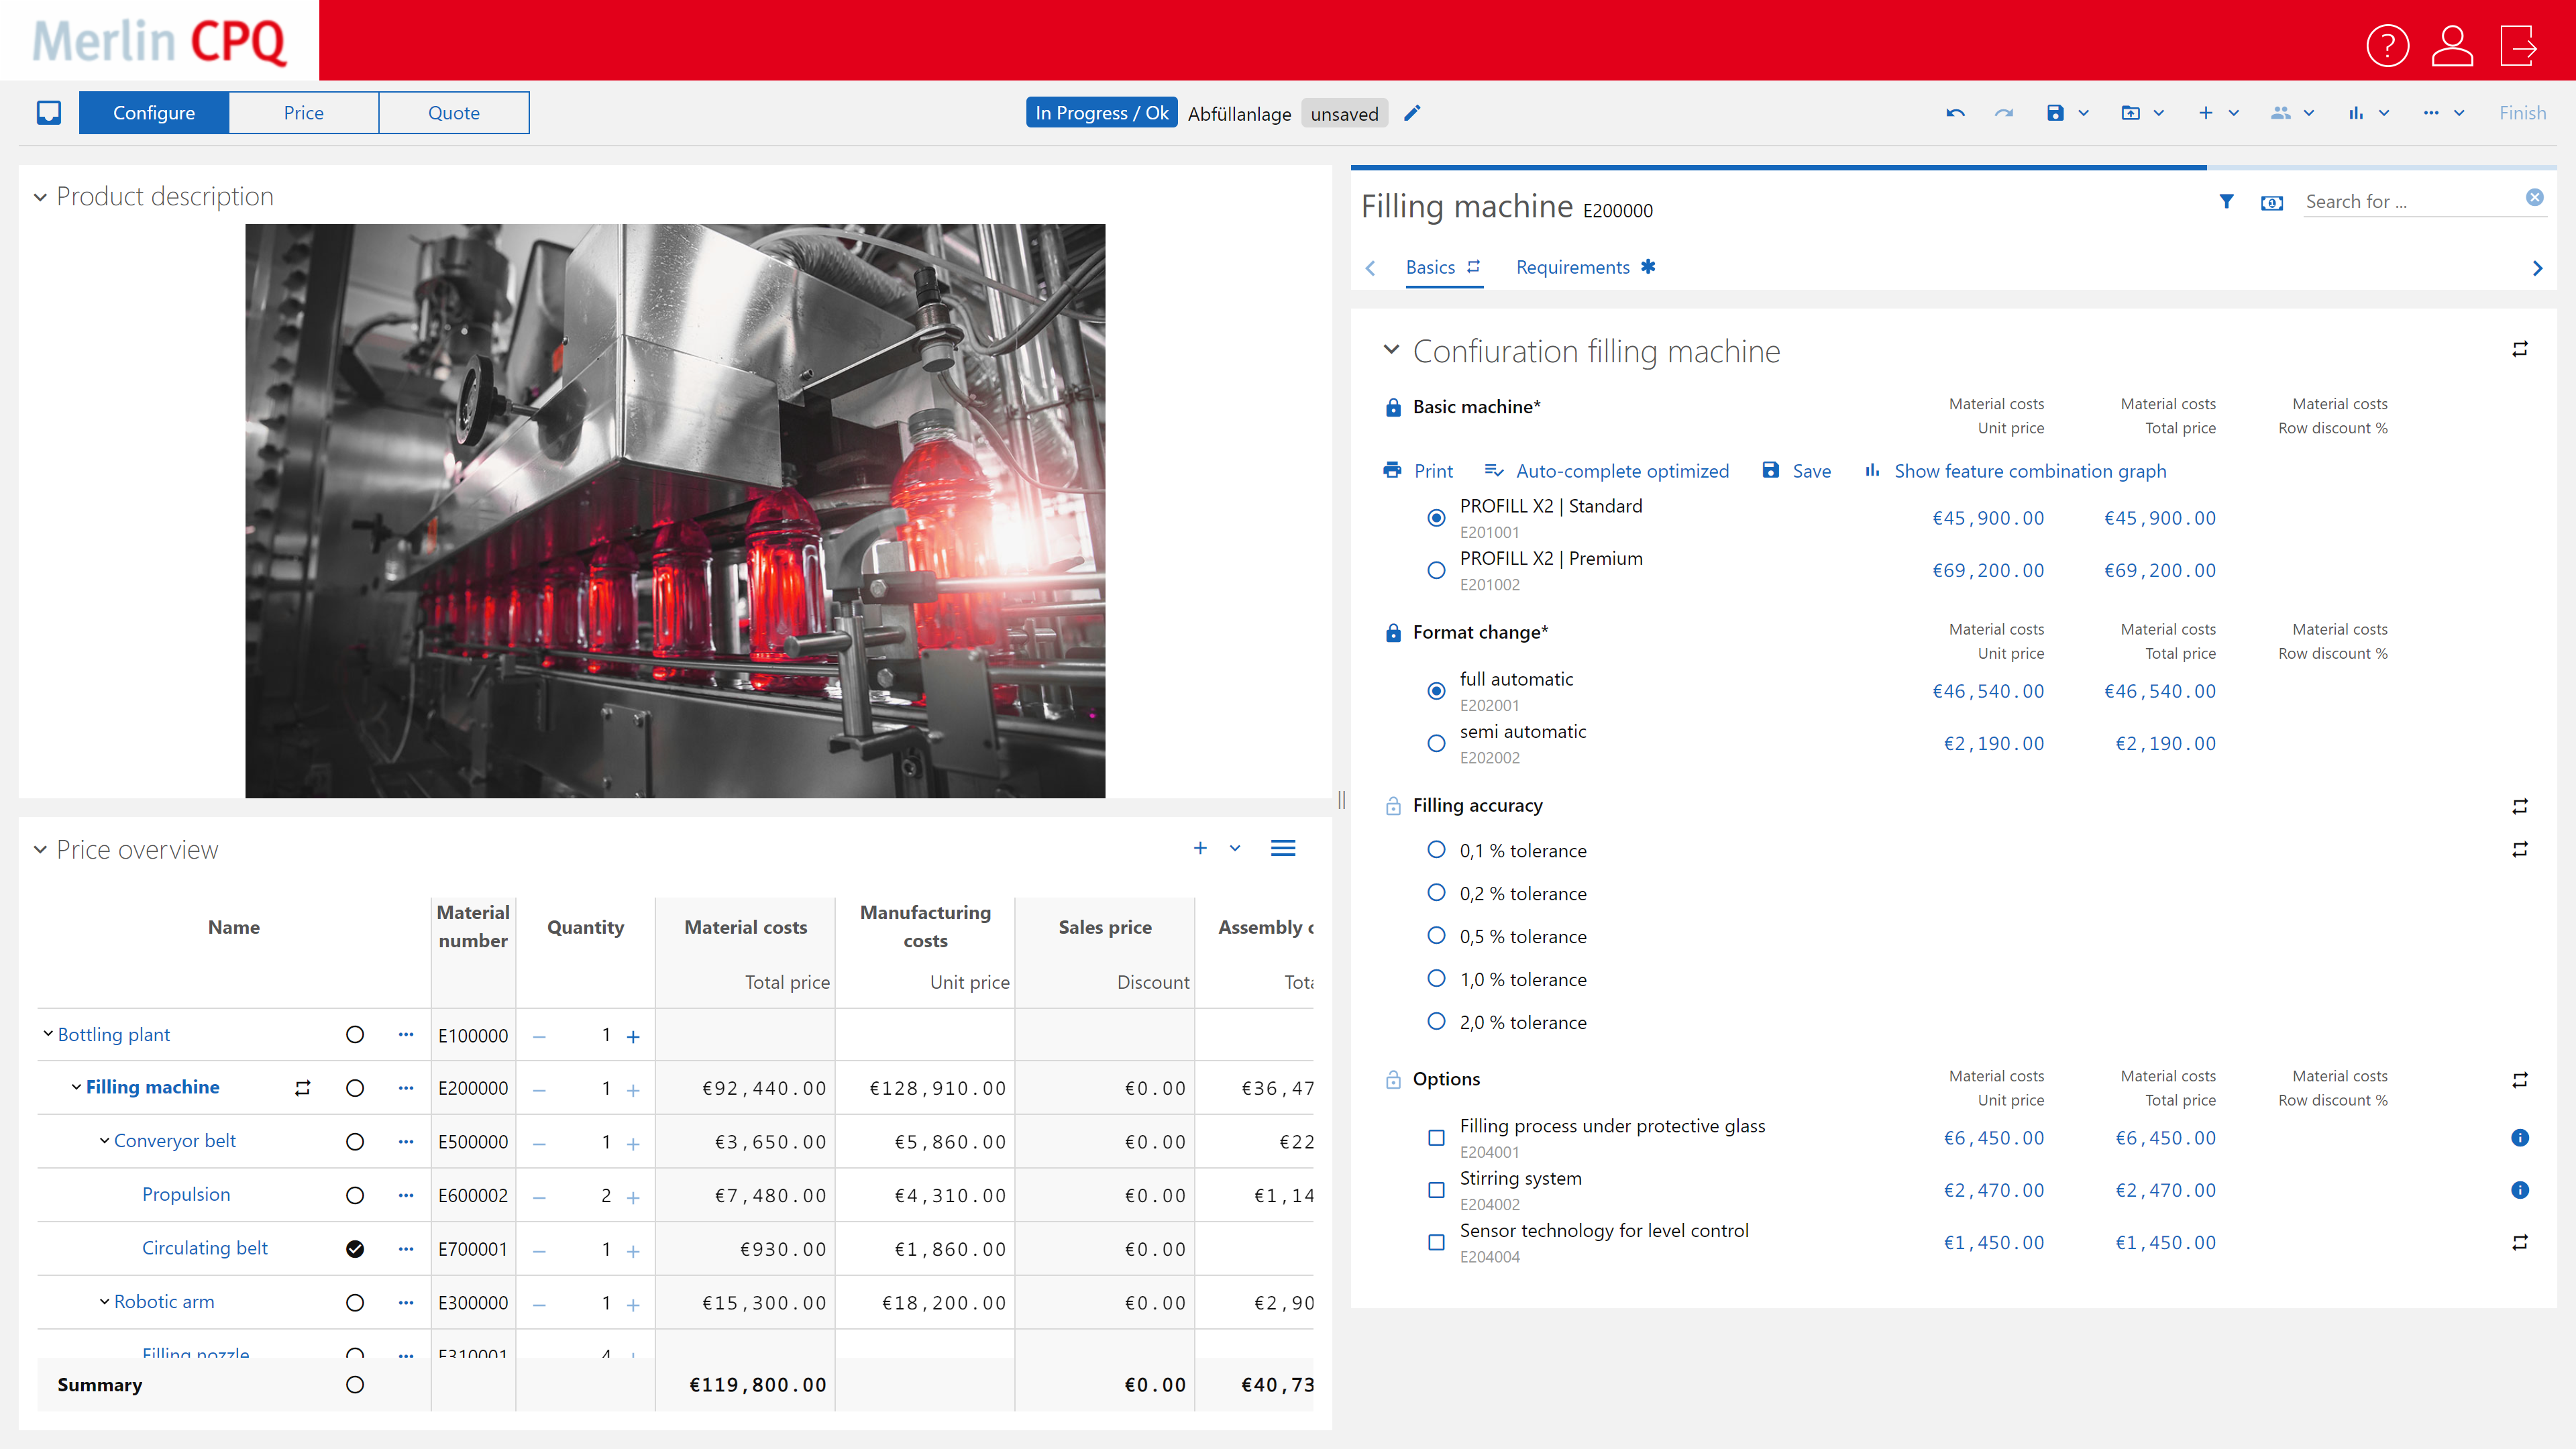
Task: Collapse the Product description section
Action: 40,197
